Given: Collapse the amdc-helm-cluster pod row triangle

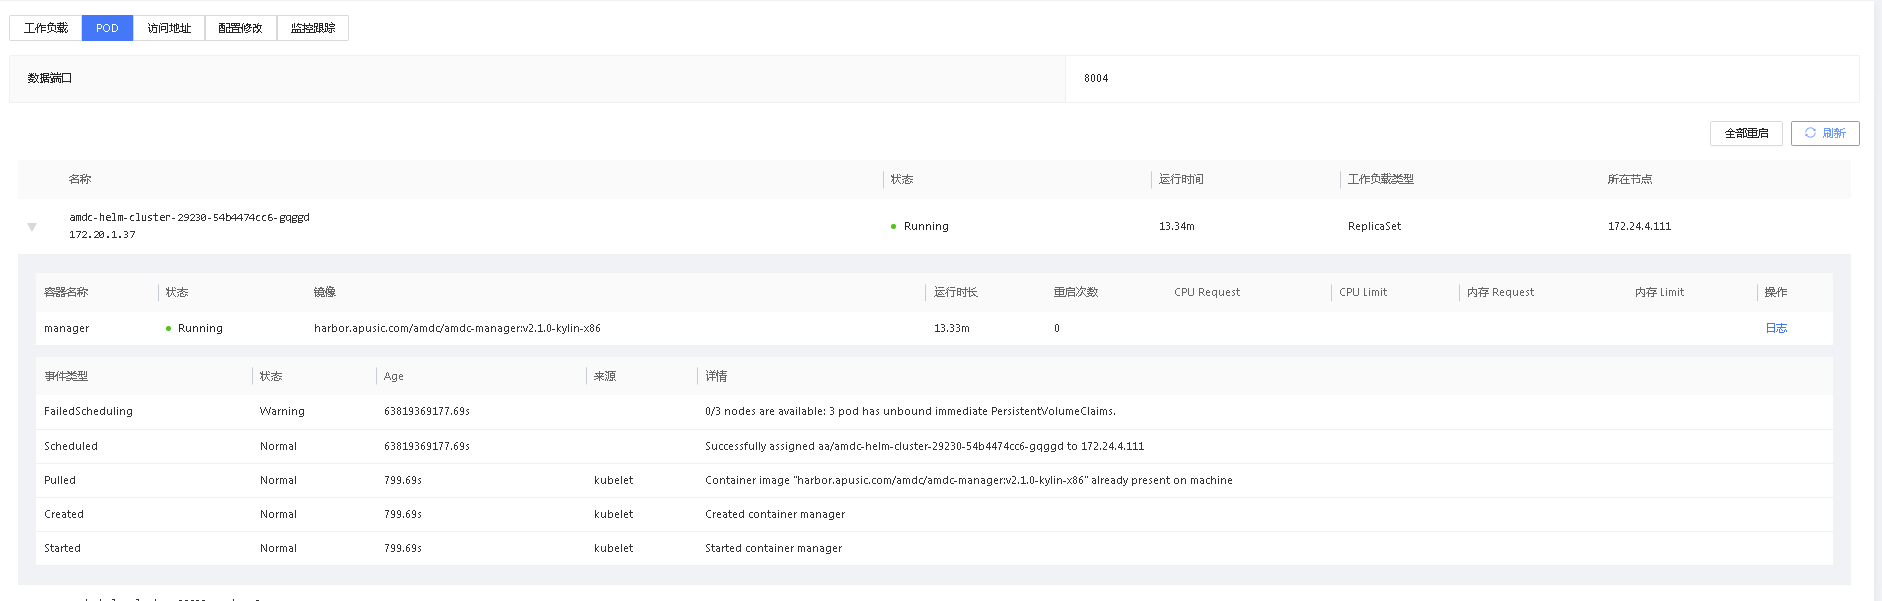Looking at the screenshot, I should click(x=32, y=227).
